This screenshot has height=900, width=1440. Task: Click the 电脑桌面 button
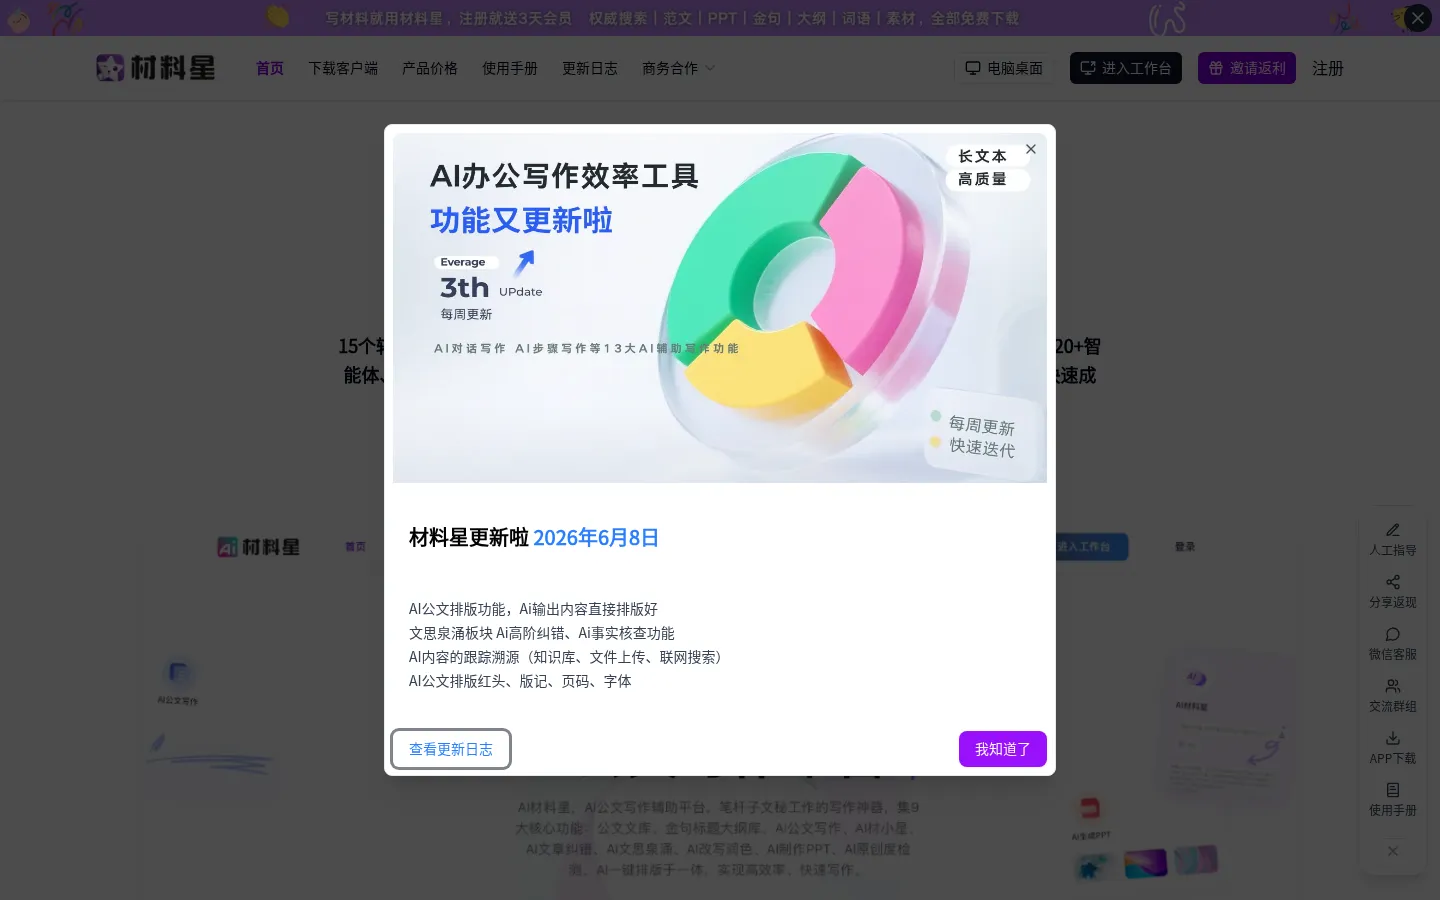pyautogui.click(x=1004, y=68)
